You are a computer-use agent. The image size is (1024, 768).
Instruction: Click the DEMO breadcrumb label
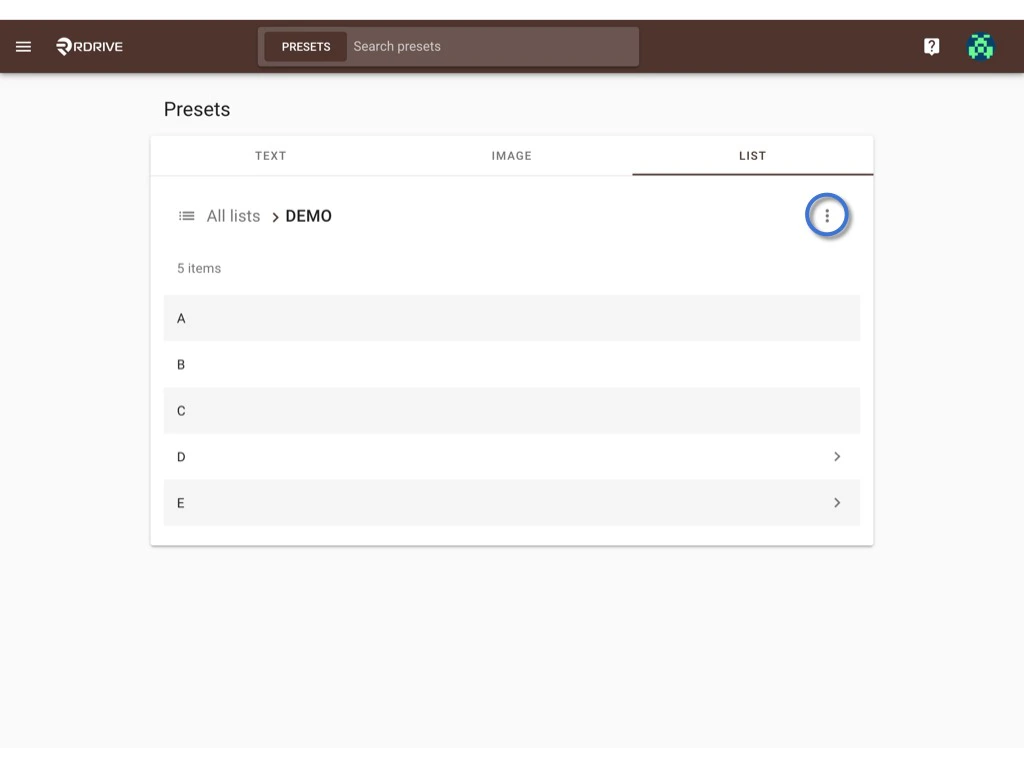click(307, 215)
